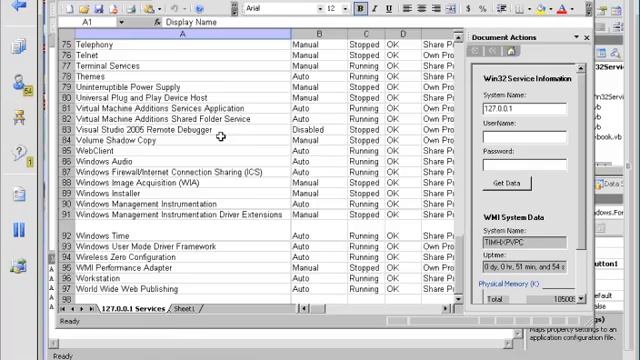Click the blue back arrow in the left sidebar
The image size is (640, 360).
pos(19,6)
